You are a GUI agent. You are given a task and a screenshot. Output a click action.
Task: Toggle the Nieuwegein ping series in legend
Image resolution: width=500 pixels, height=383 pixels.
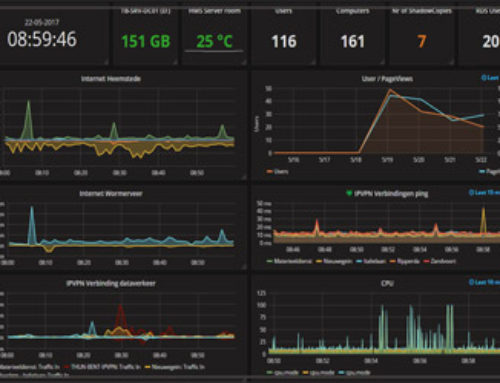(338, 261)
